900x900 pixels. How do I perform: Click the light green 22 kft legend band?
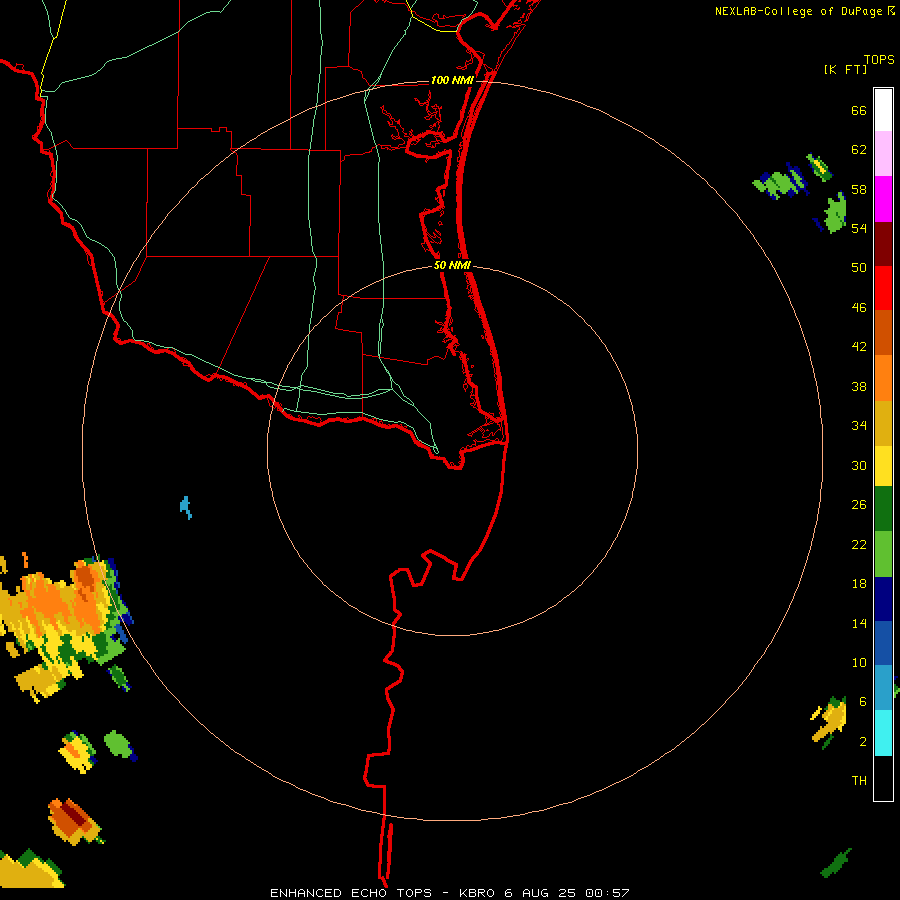(x=883, y=554)
